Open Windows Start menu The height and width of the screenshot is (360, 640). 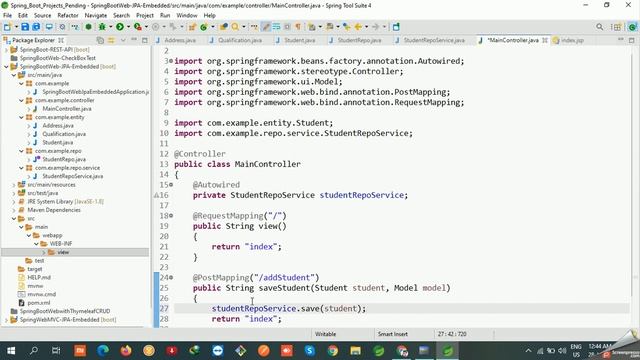(x=11, y=351)
